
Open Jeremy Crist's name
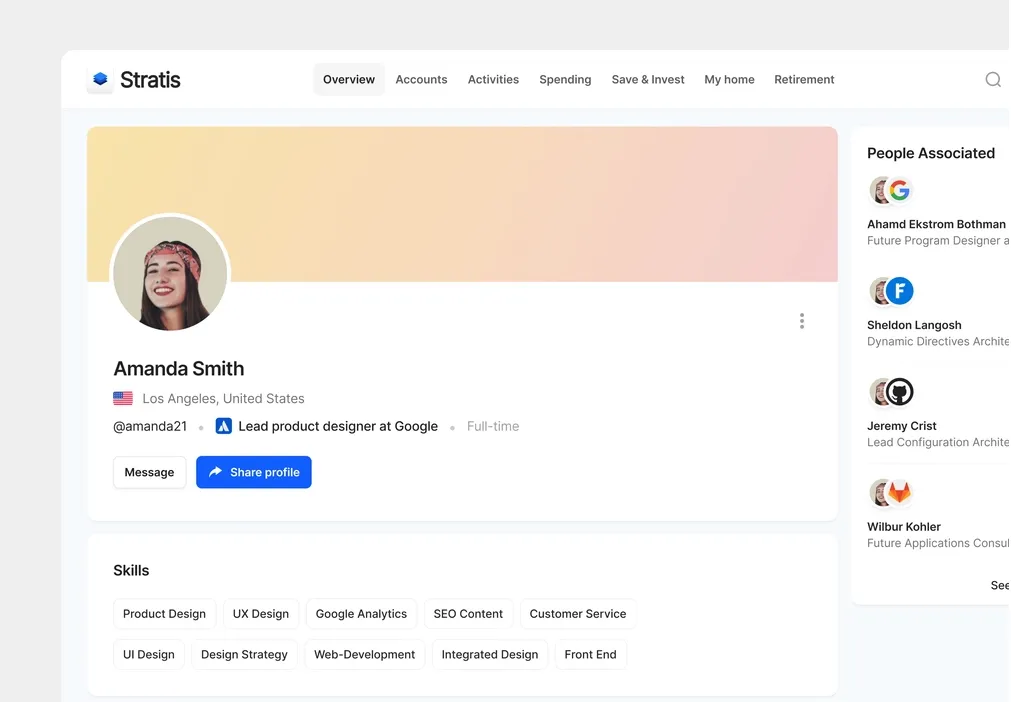tap(901, 425)
